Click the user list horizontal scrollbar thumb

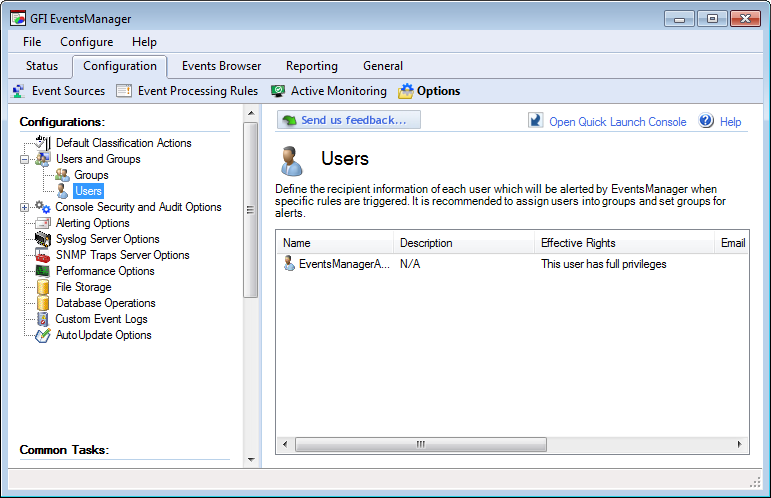click(x=420, y=444)
